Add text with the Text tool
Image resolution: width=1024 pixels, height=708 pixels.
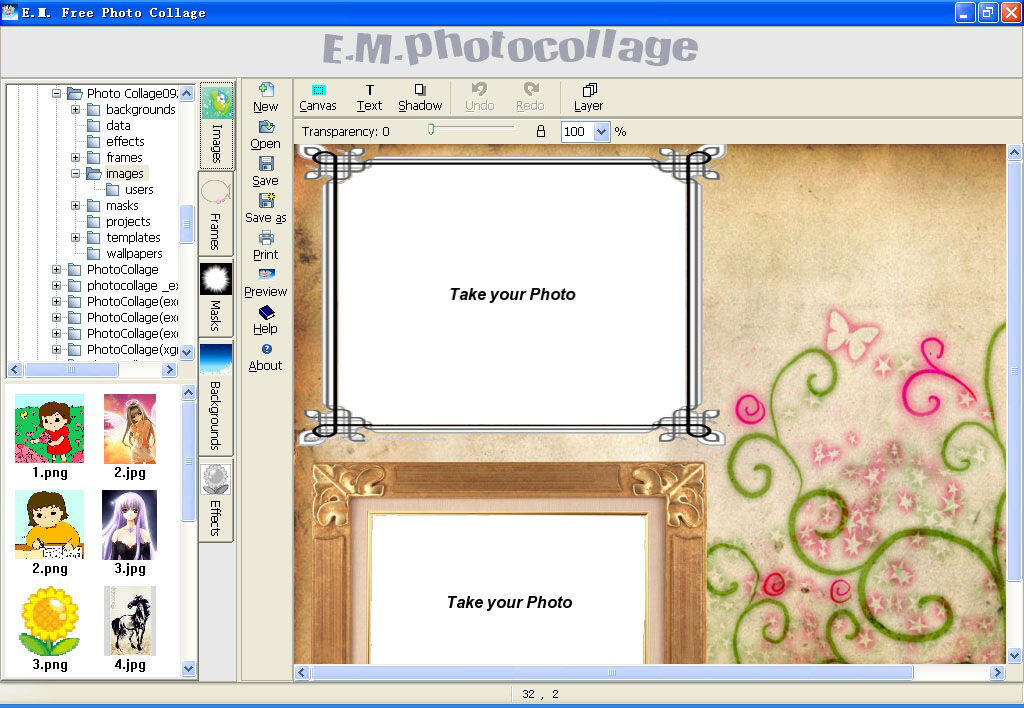[x=370, y=90]
